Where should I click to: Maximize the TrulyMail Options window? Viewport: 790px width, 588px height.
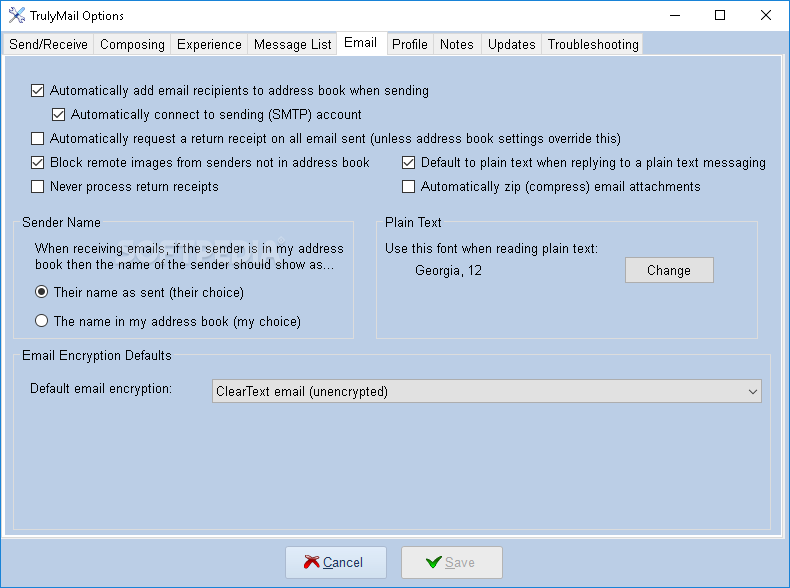pos(720,15)
